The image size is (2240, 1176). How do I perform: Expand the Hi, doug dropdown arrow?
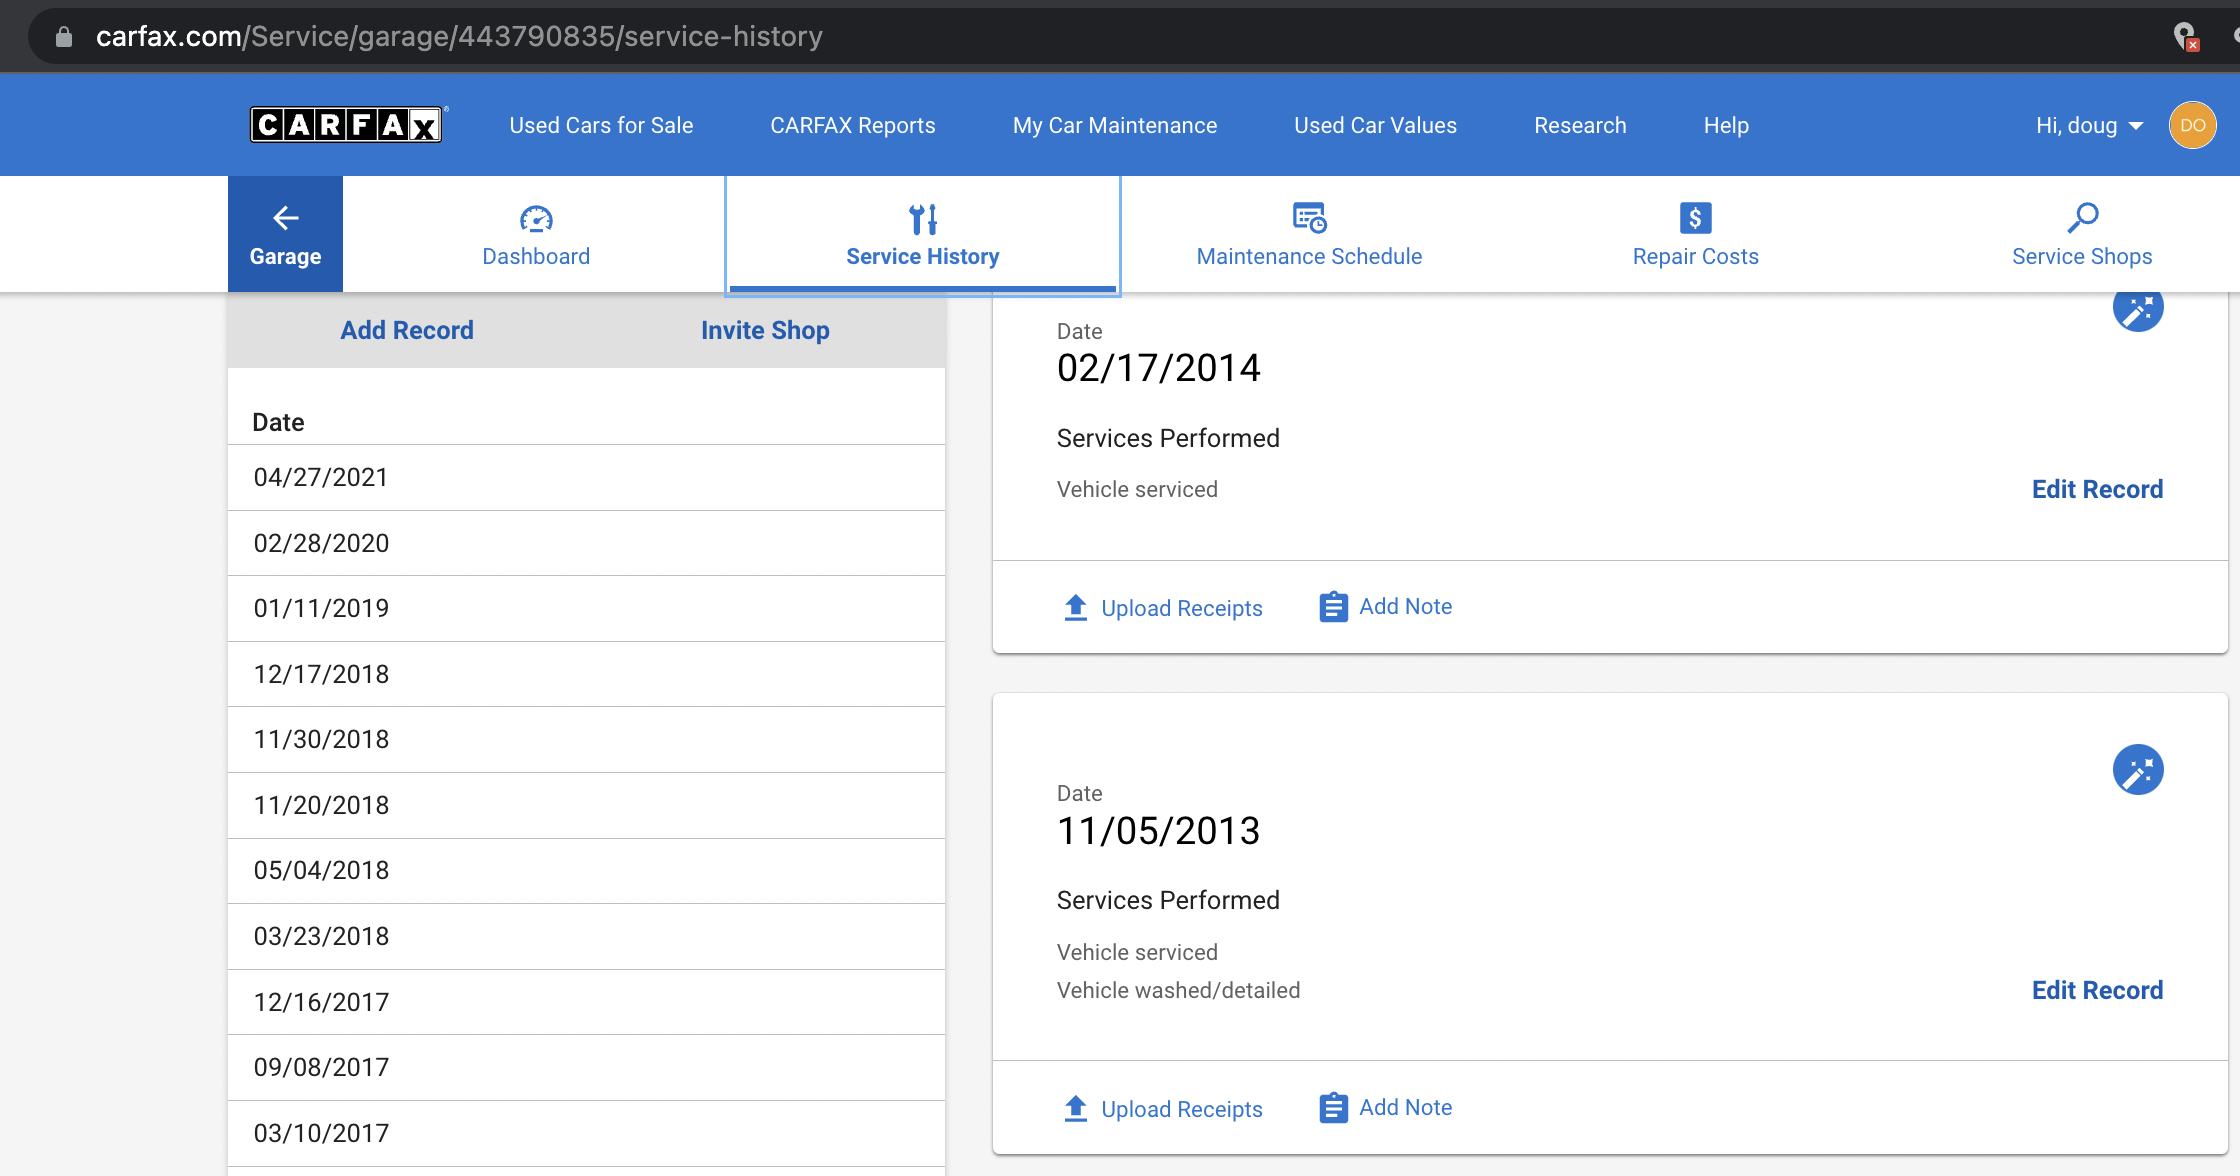(2136, 126)
